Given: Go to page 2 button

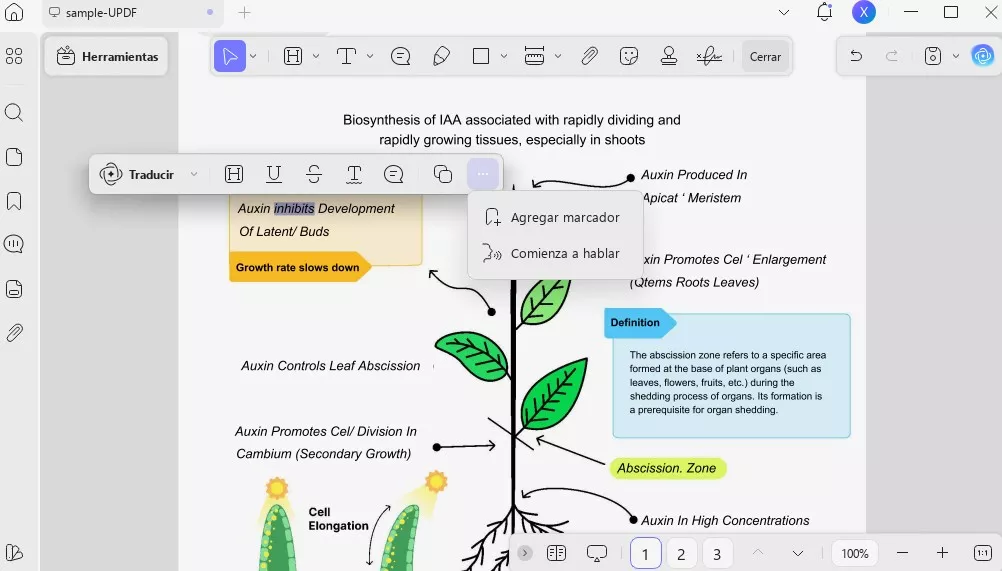Looking at the screenshot, I should pyautogui.click(x=681, y=554).
